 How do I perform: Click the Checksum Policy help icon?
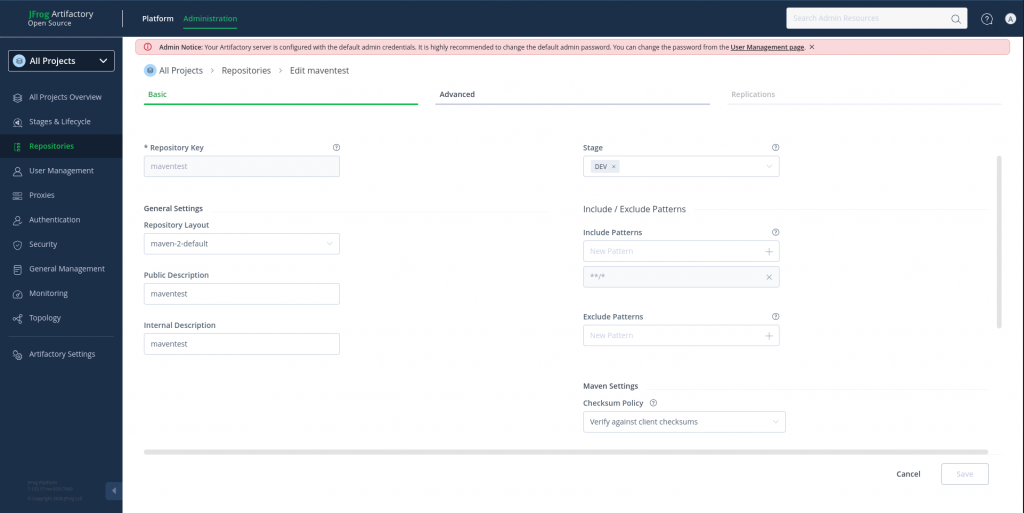653,403
